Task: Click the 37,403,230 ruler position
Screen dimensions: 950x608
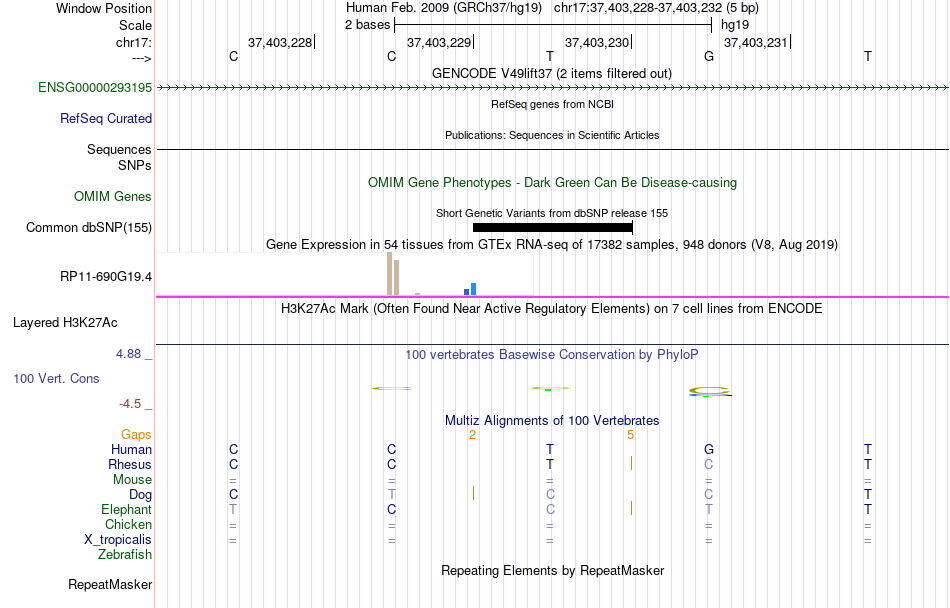Action: (597, 42)
